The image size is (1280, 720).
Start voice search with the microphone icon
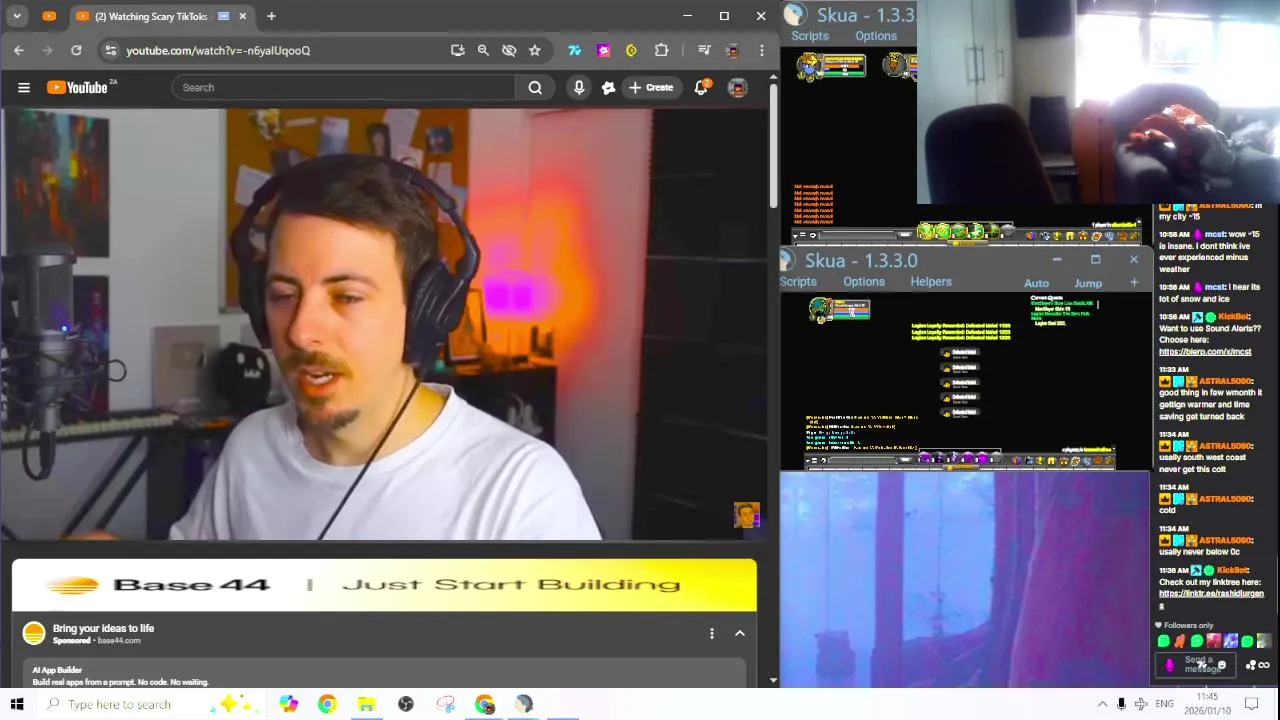click(x=579, y=88)
